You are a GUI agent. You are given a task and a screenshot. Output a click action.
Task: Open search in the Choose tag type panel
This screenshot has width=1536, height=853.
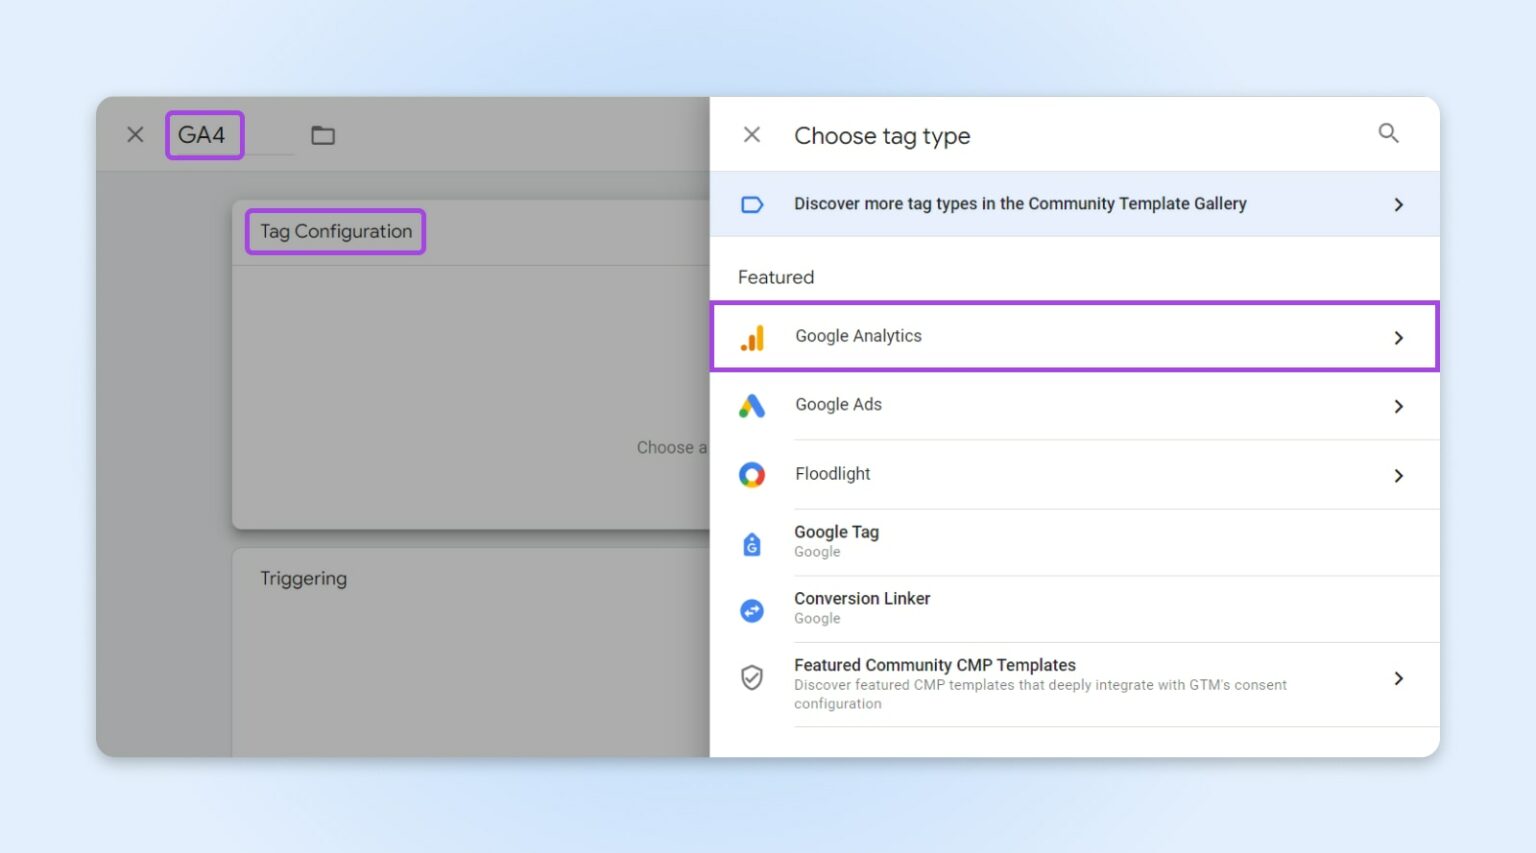click(1388, 133)
